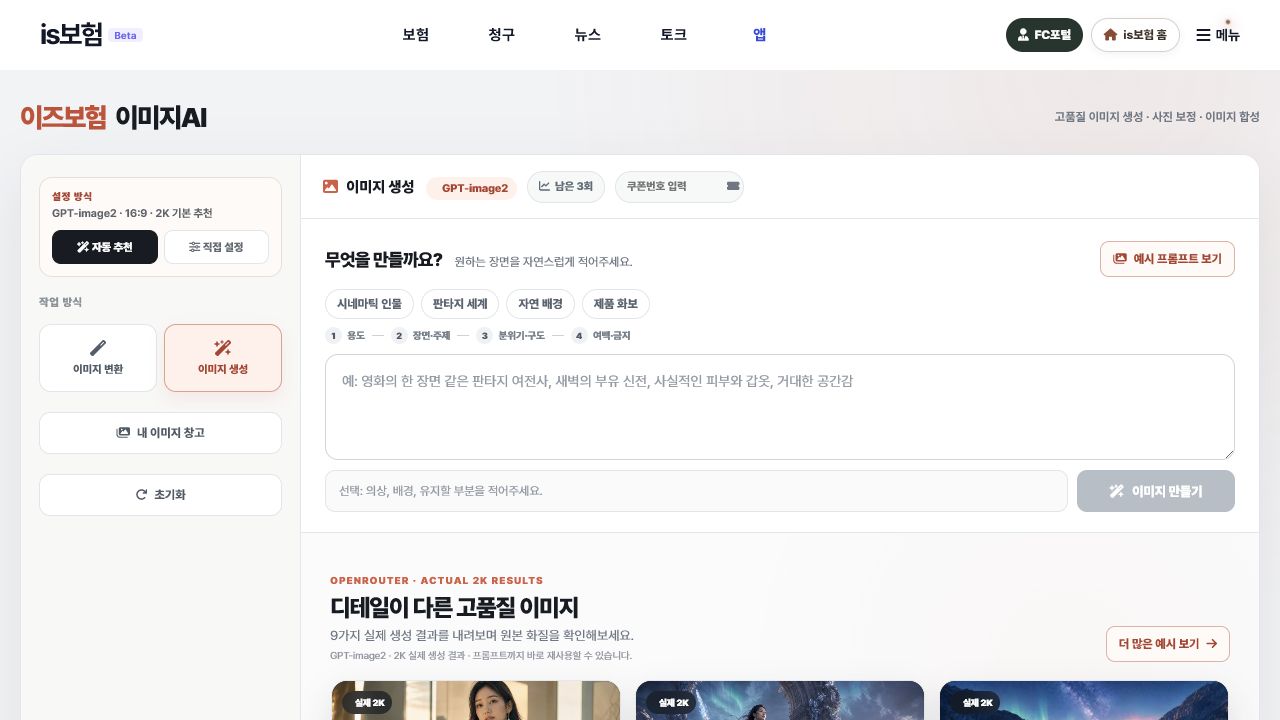Pick the 판타지 세계 preset chip
Image resolution: width=1280 pixels, height=720 pixels.
click(x=460, y=303)
